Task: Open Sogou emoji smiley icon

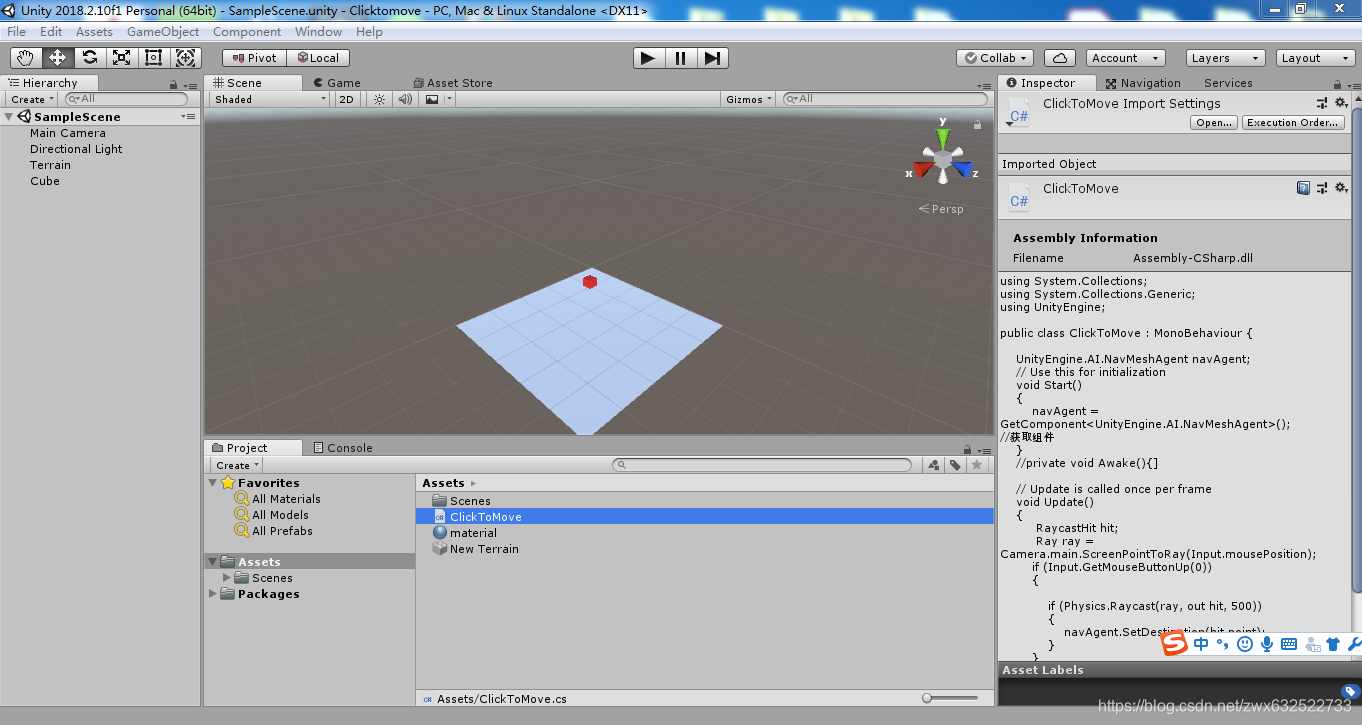Action: pos(1245,644)
